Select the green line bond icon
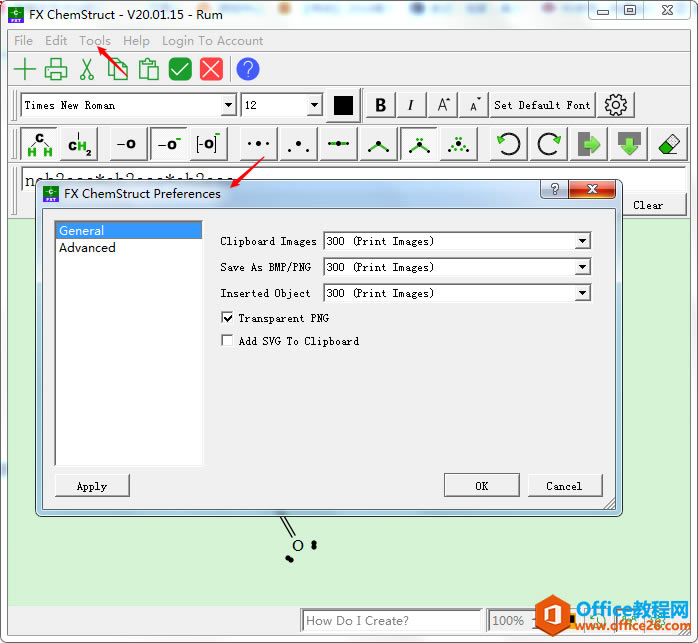Image resolution: width=698 pixels, height=643 pixels. click(338, 144)
